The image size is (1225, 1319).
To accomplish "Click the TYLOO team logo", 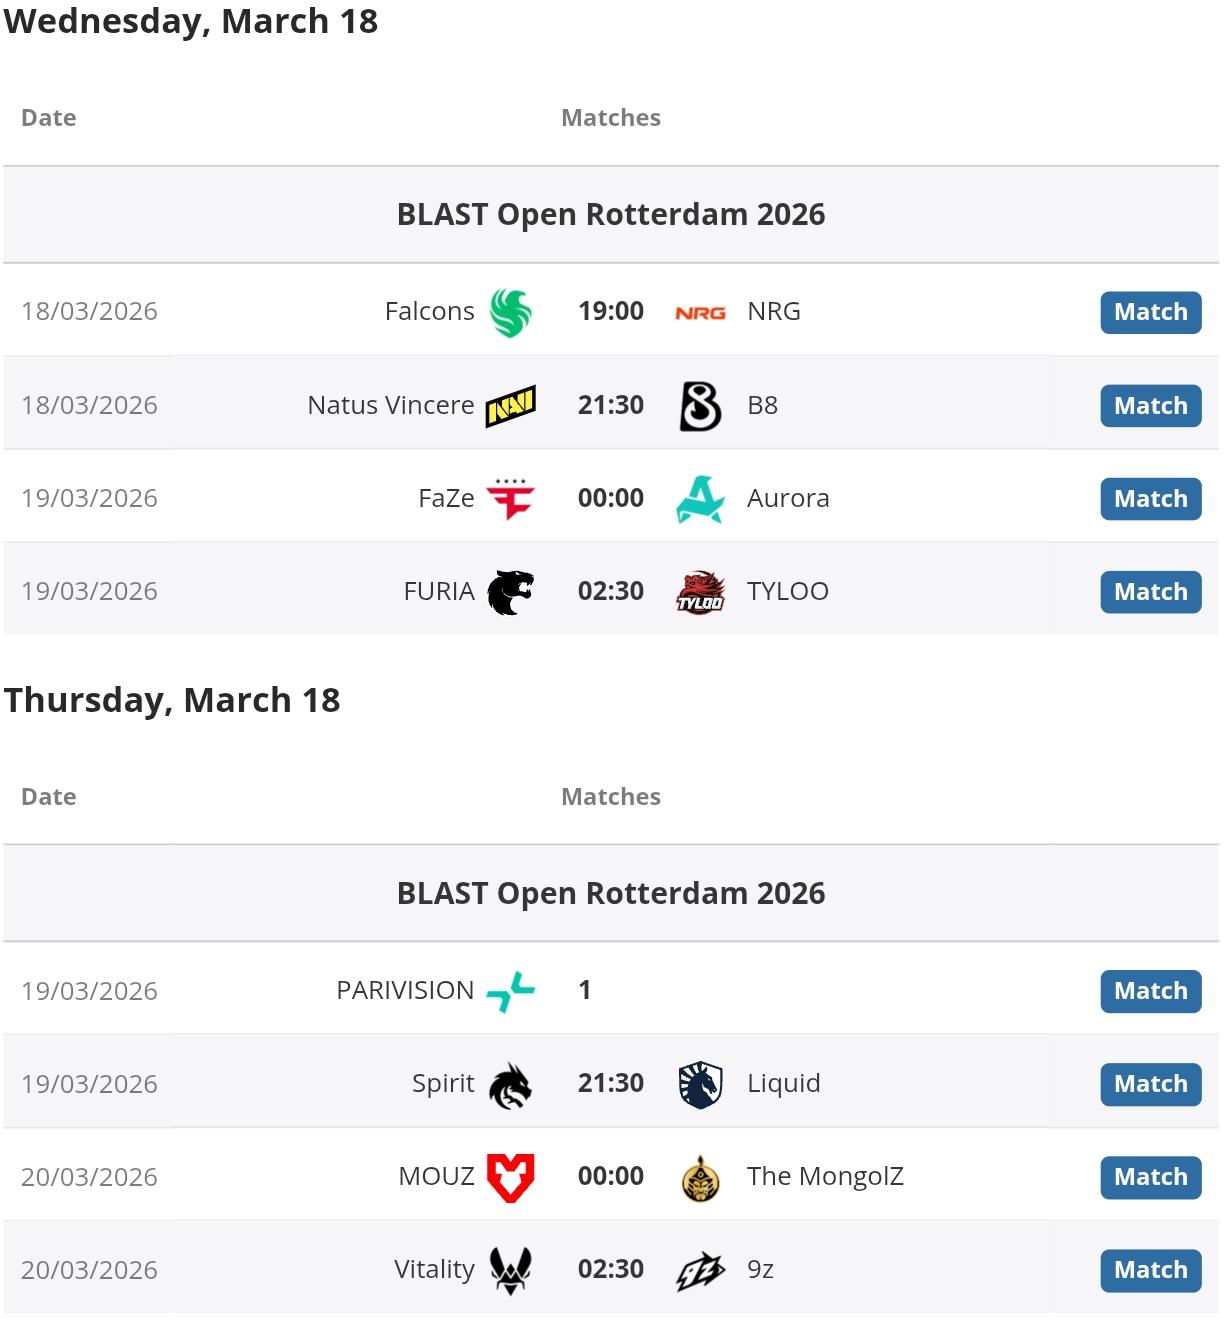I will click(700, 592).
